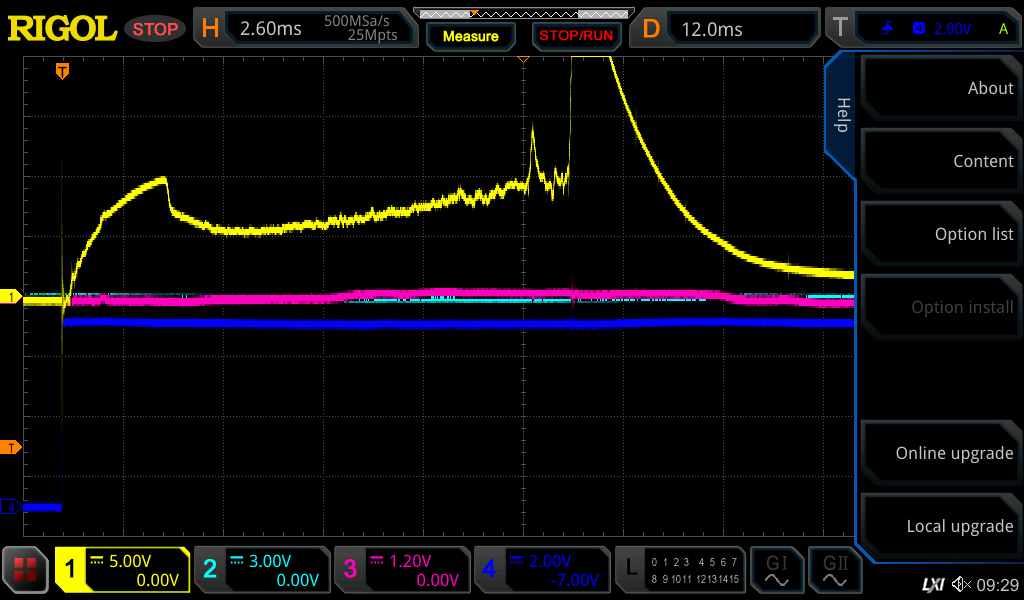This screenshot has width=1024, height=600.
Task: Select the channel 1 ground marker
Action: pyautogui.click(x=11, y=297)
